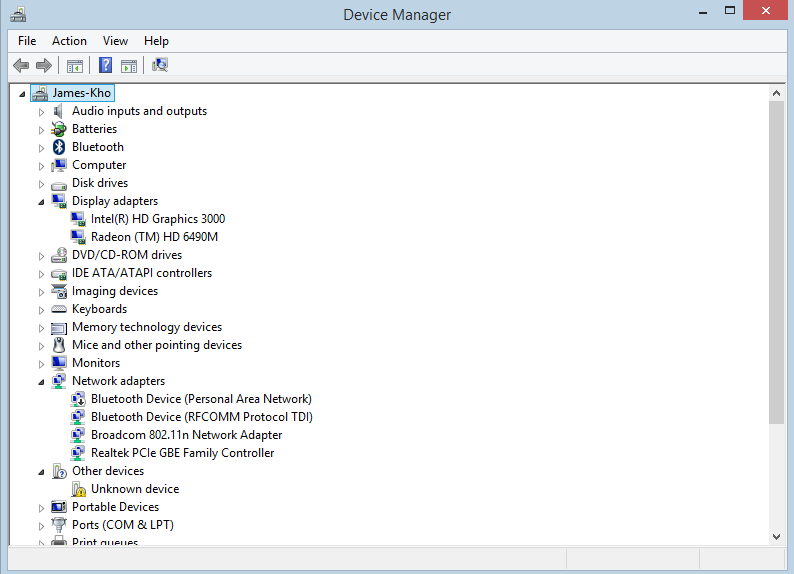Select the James-Kho root computer node

(x=82, y=93)
